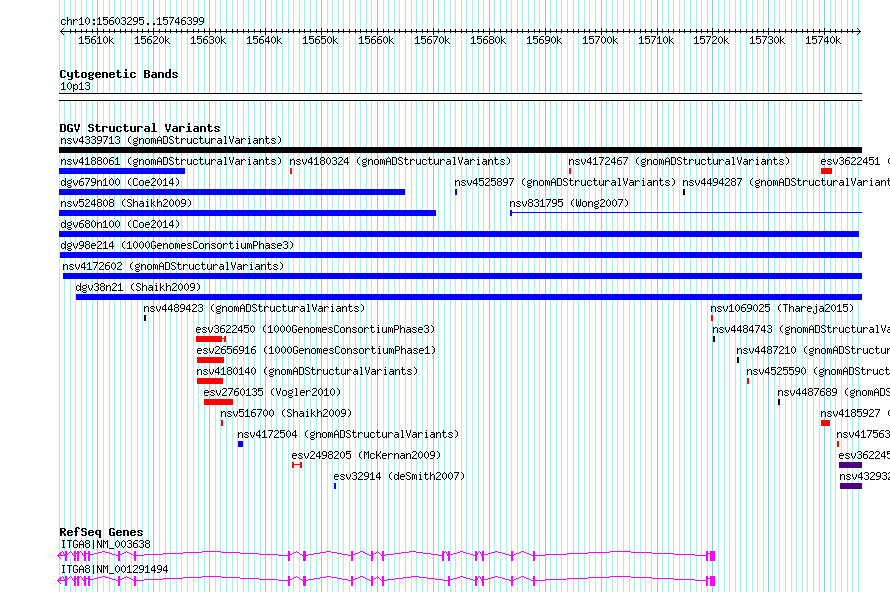Image resolution: width=890 pixels, height=592 pixels.
Task: Open the nsv4487689 variant label
Action: pyautogui.click(x=833, y=392)
